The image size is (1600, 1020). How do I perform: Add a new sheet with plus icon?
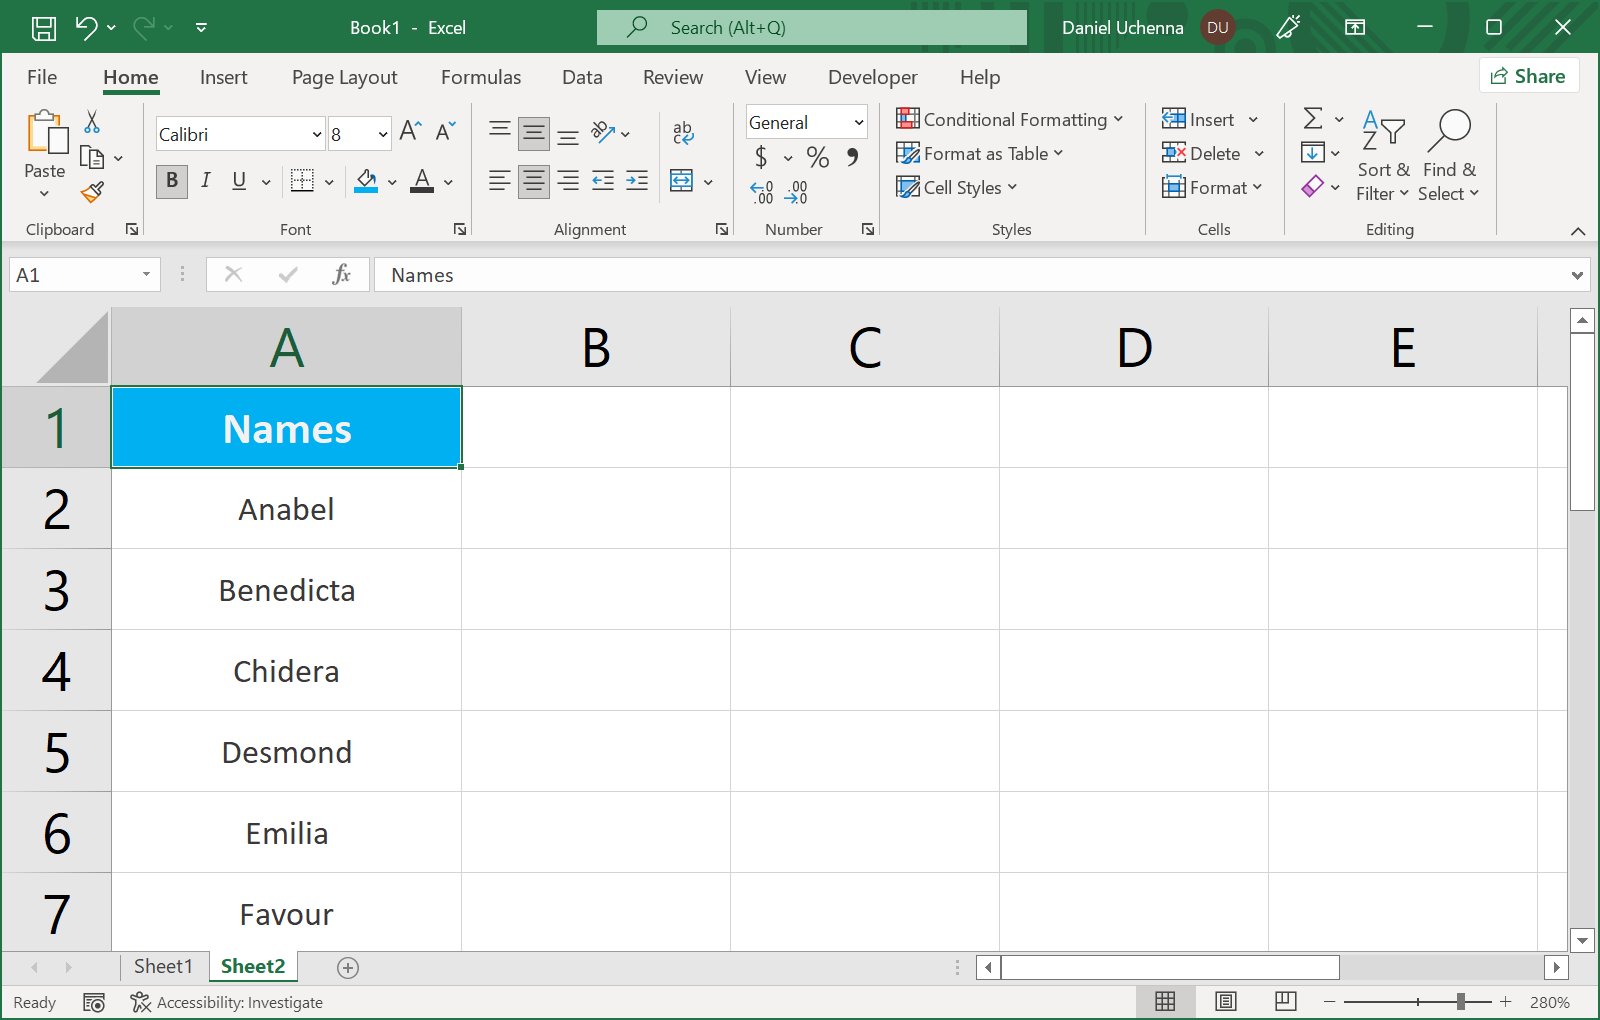348,967
